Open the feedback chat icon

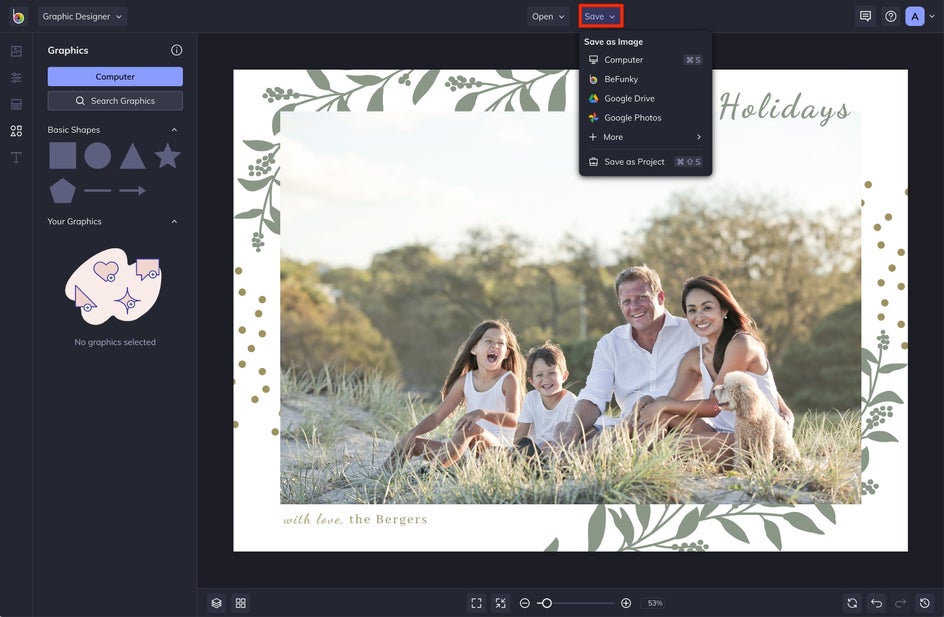coord(866,16)
